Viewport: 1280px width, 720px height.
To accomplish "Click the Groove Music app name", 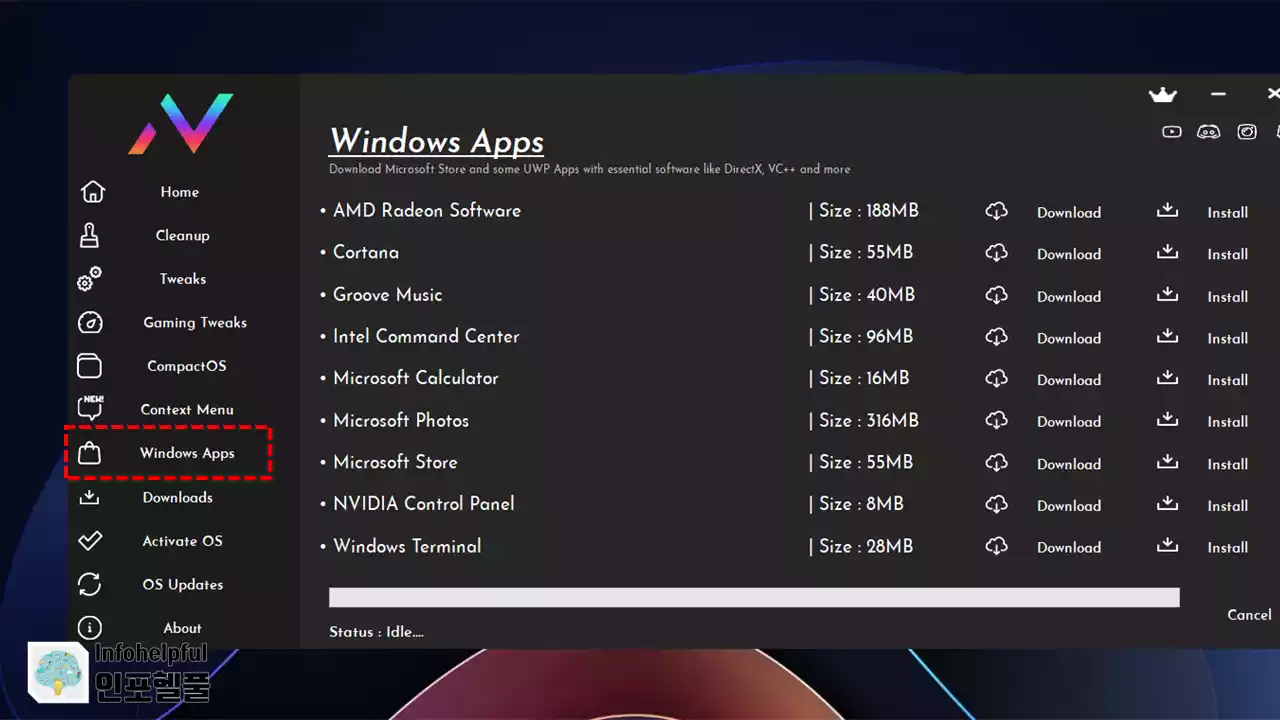I will (388, 295).
